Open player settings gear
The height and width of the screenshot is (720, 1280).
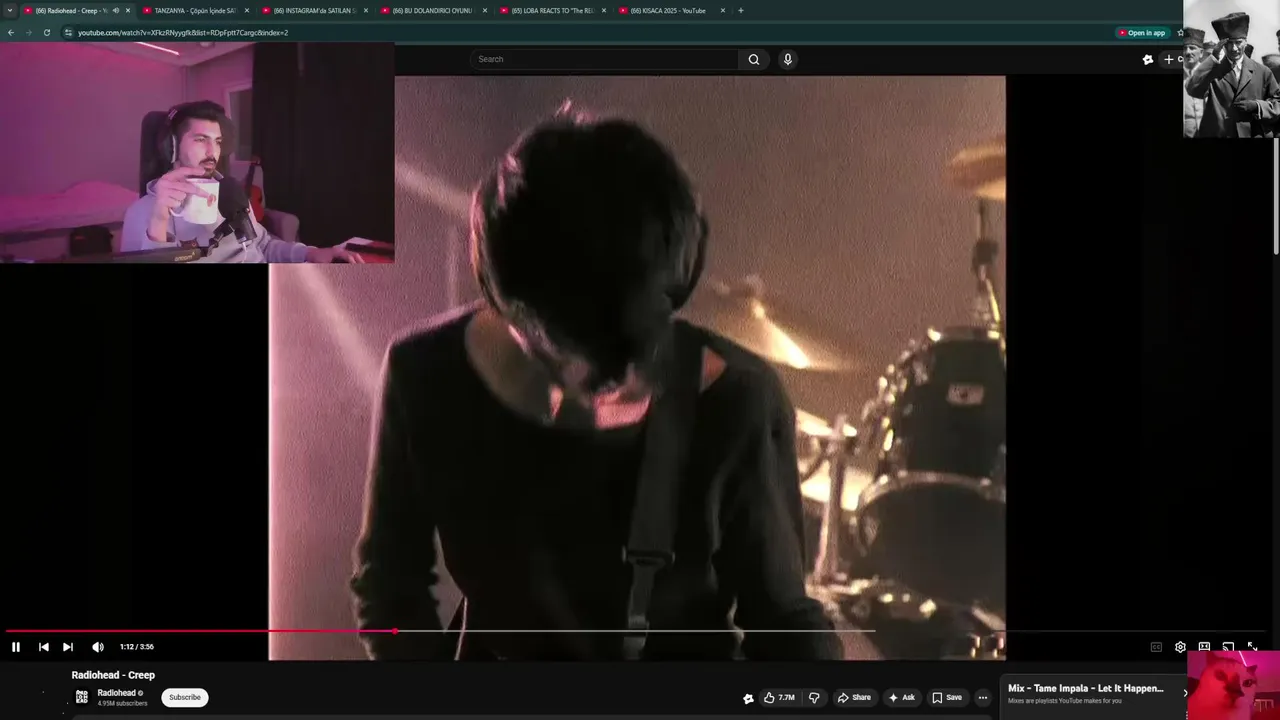pos(1180,647)
